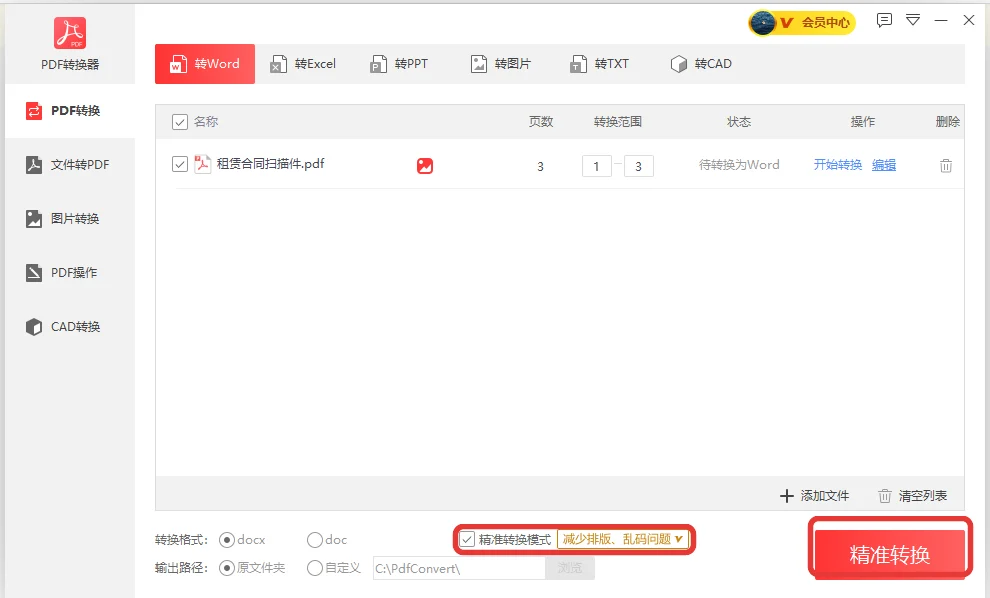Click the file name 租赁合同扫描件.pdf
This screenshot has height=598, width=990.
coord(270,164)
